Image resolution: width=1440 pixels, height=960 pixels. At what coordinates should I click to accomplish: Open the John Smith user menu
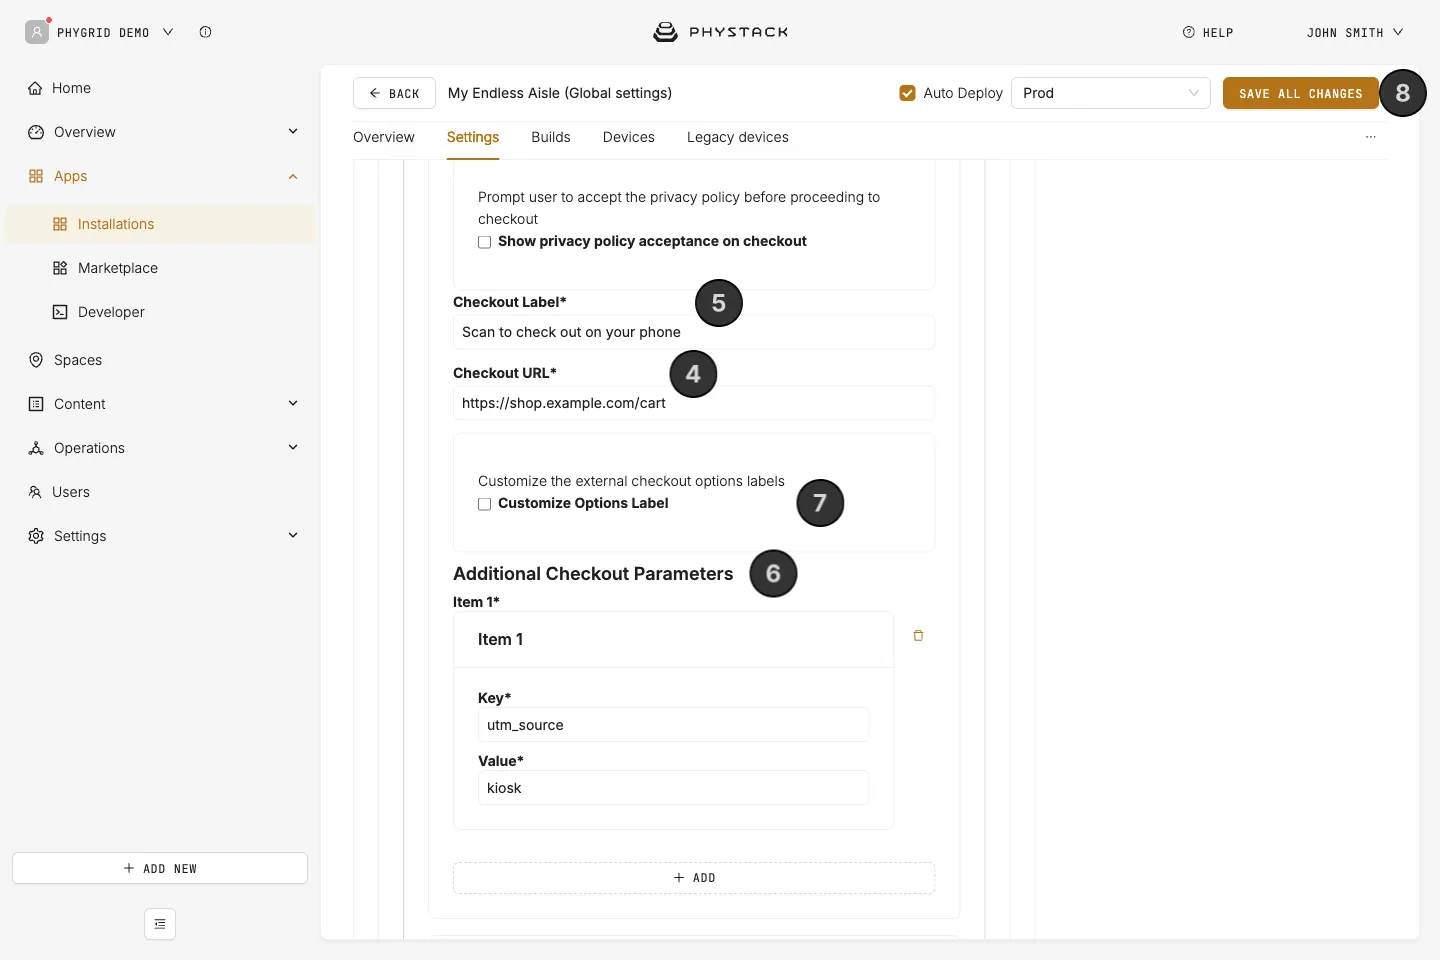pyautogui.click(x=1355, y=32)
